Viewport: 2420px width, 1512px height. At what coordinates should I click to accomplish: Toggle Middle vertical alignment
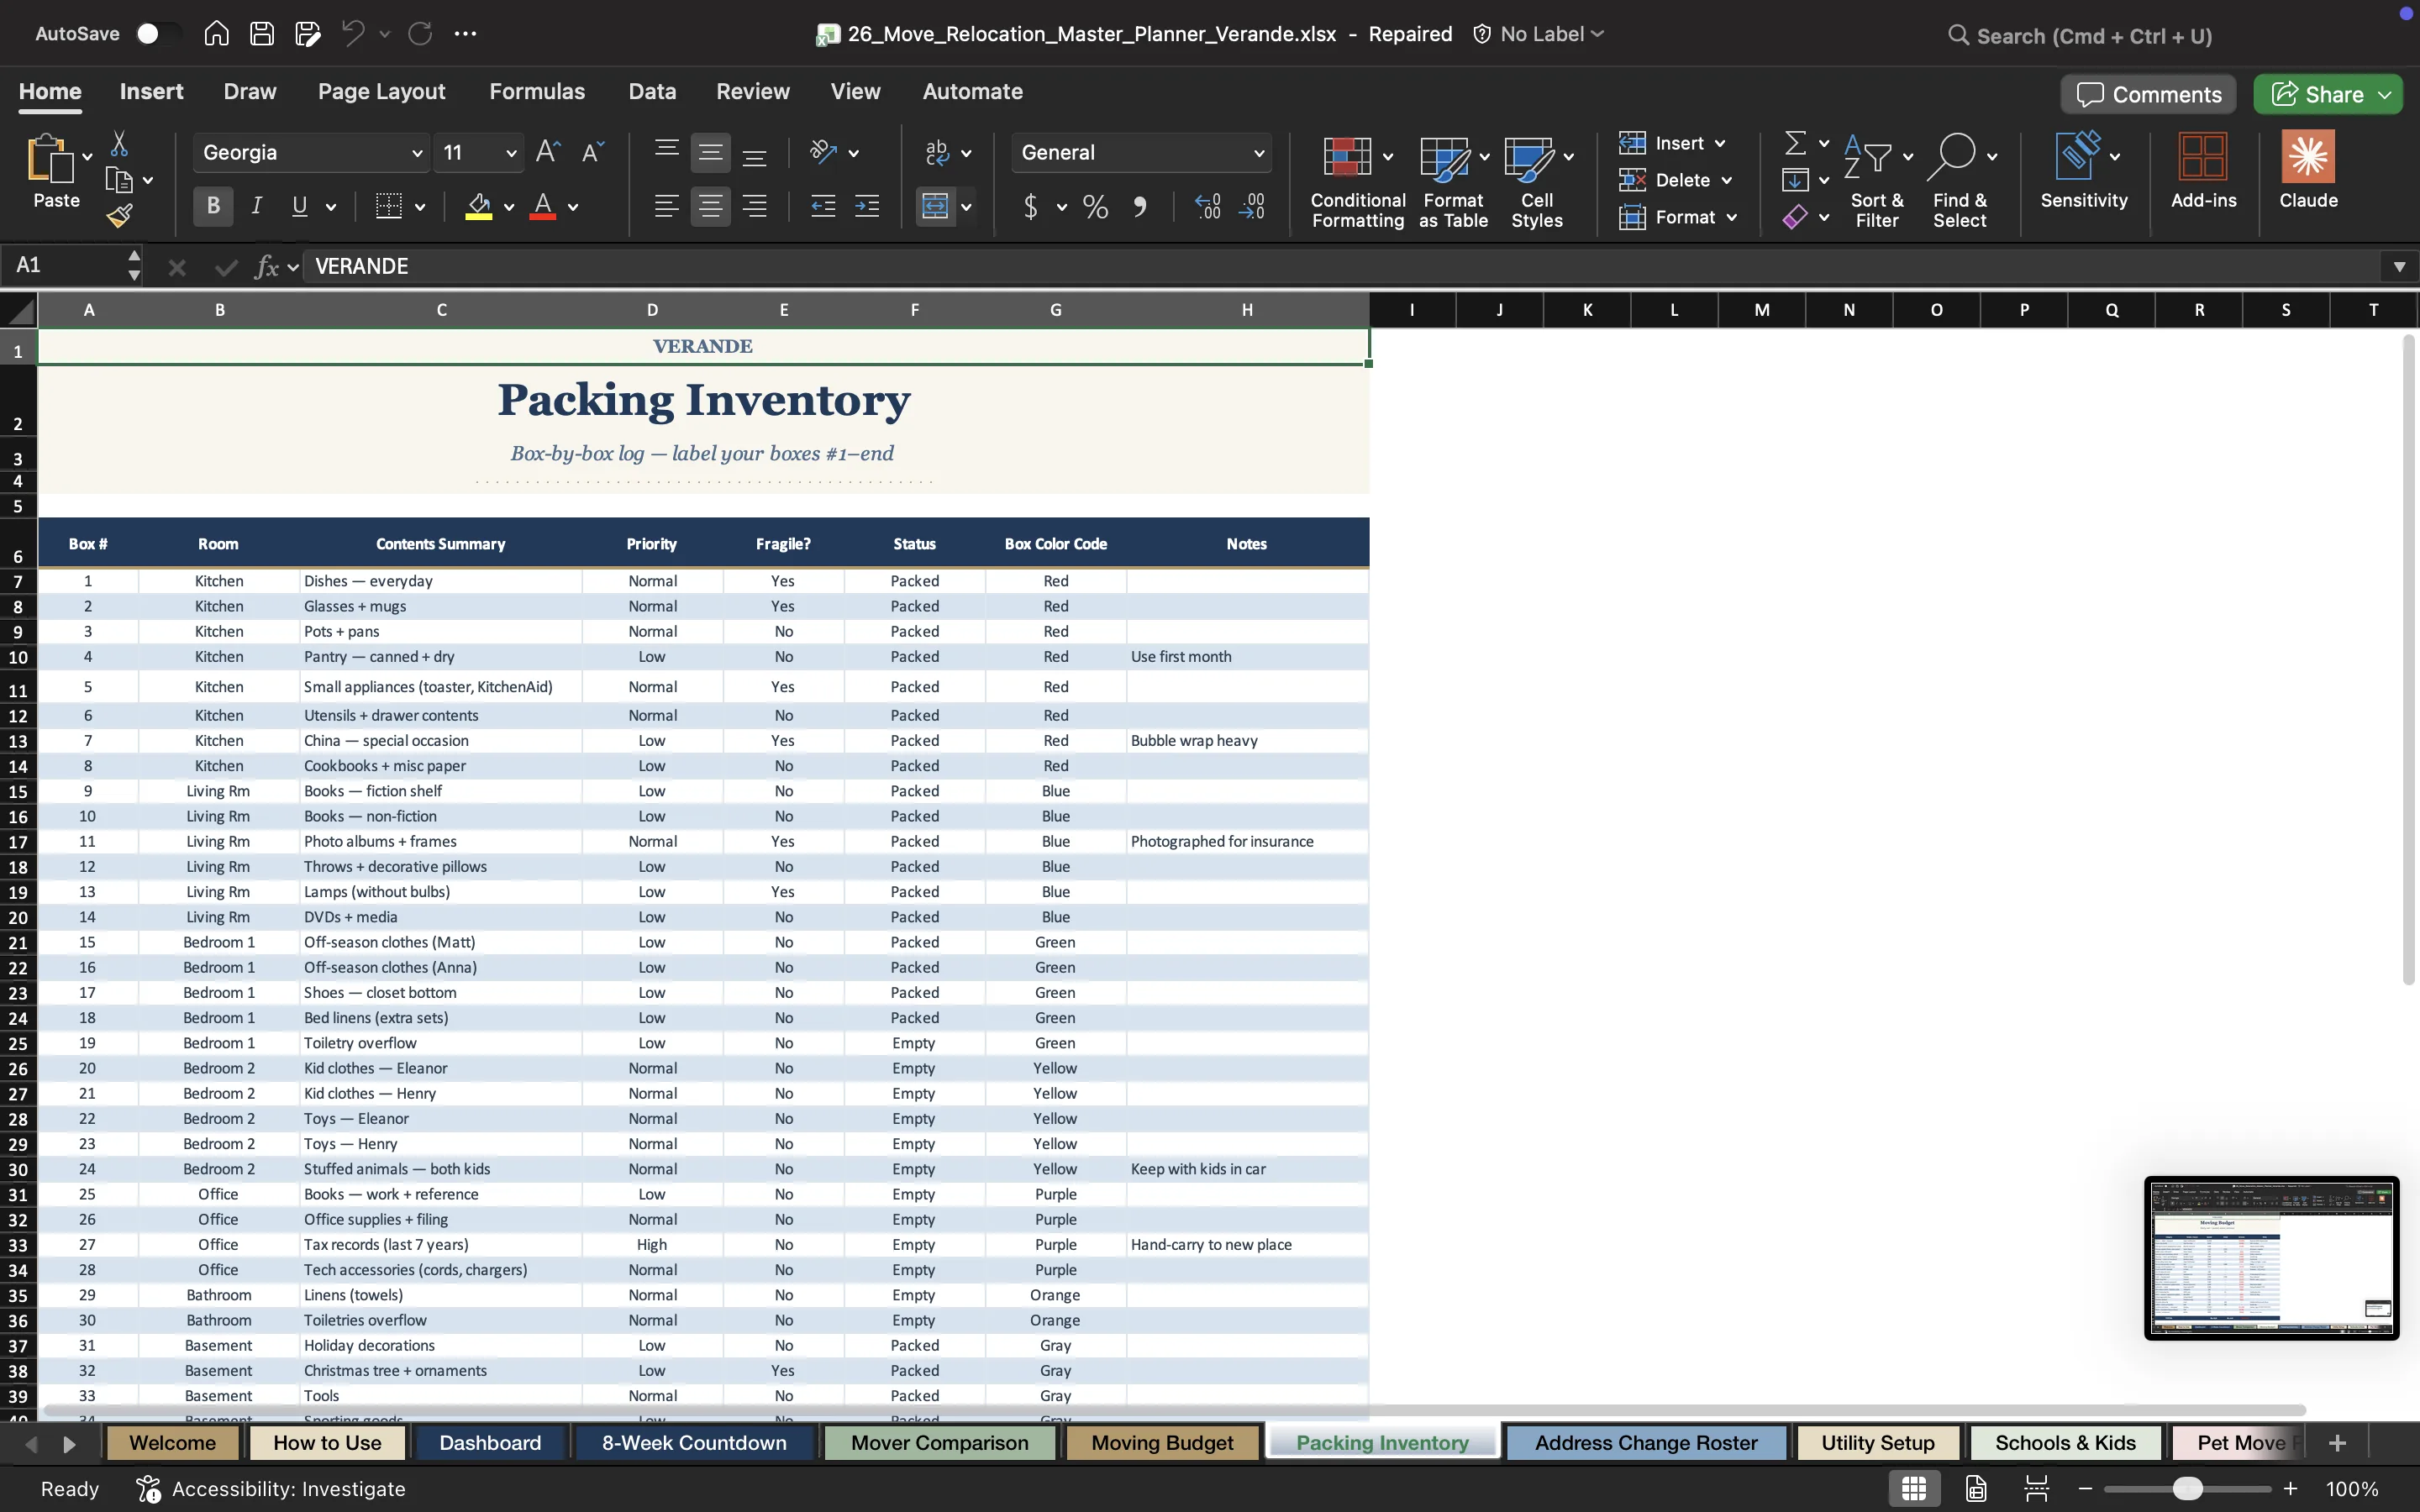click(x=710, y=152)
